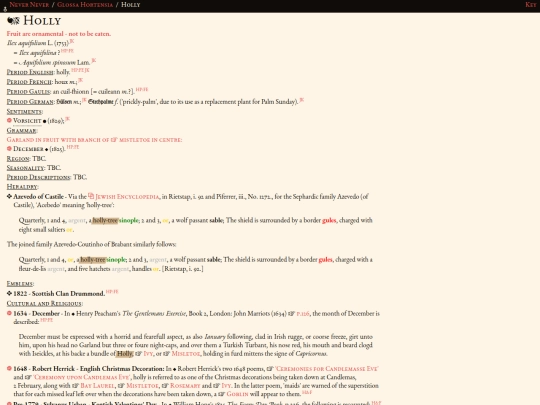
Task: Select the Holly breadcrumb item
Action: [x=131, y=5]
